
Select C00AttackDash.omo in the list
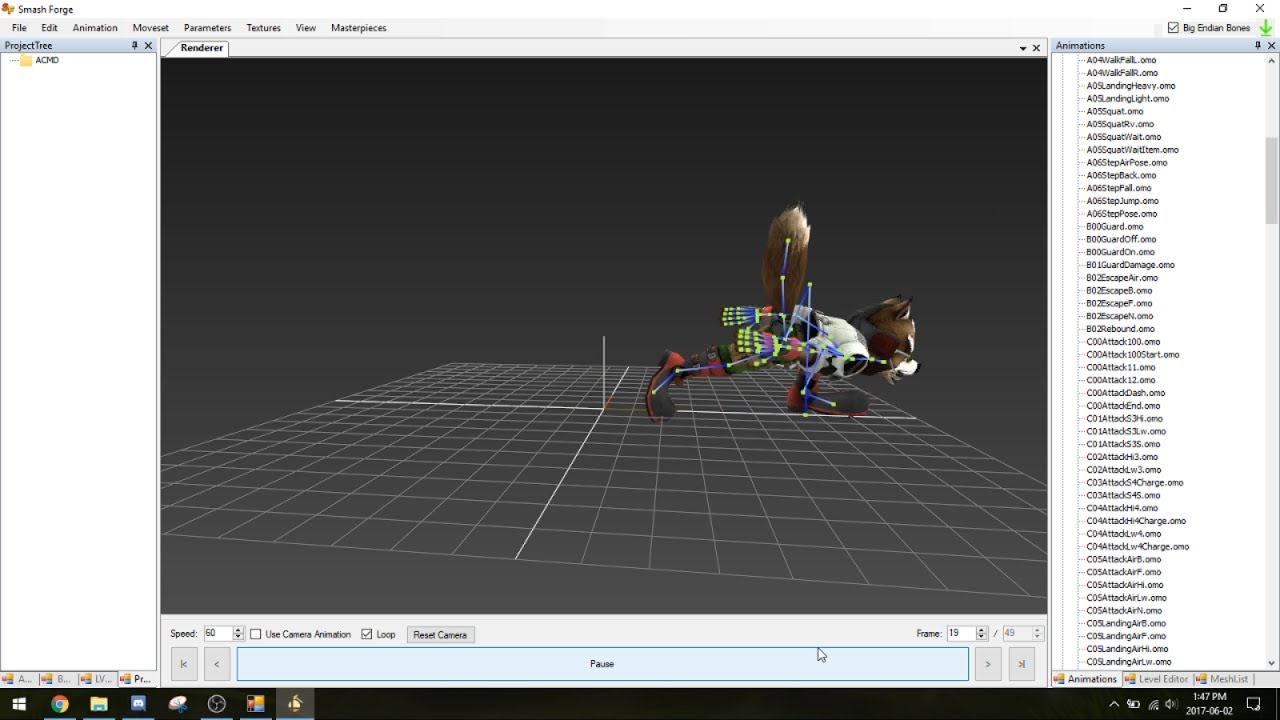[x=1125, y=393]
